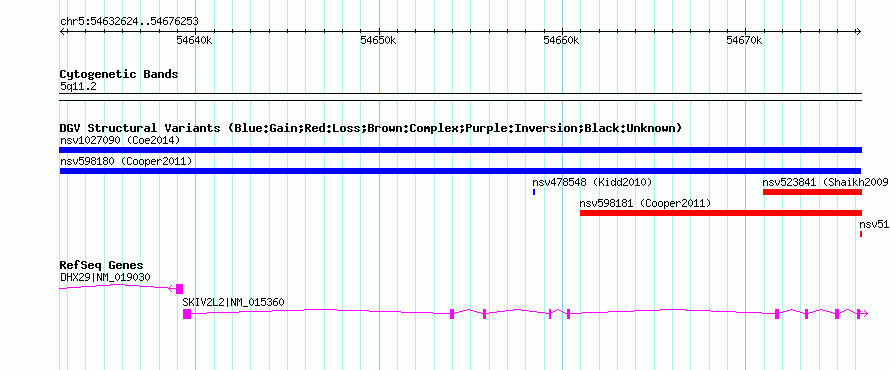Click the Cytogenetic Bands track title
Viewport: 890px width, 370px height.
click(119, 74)
